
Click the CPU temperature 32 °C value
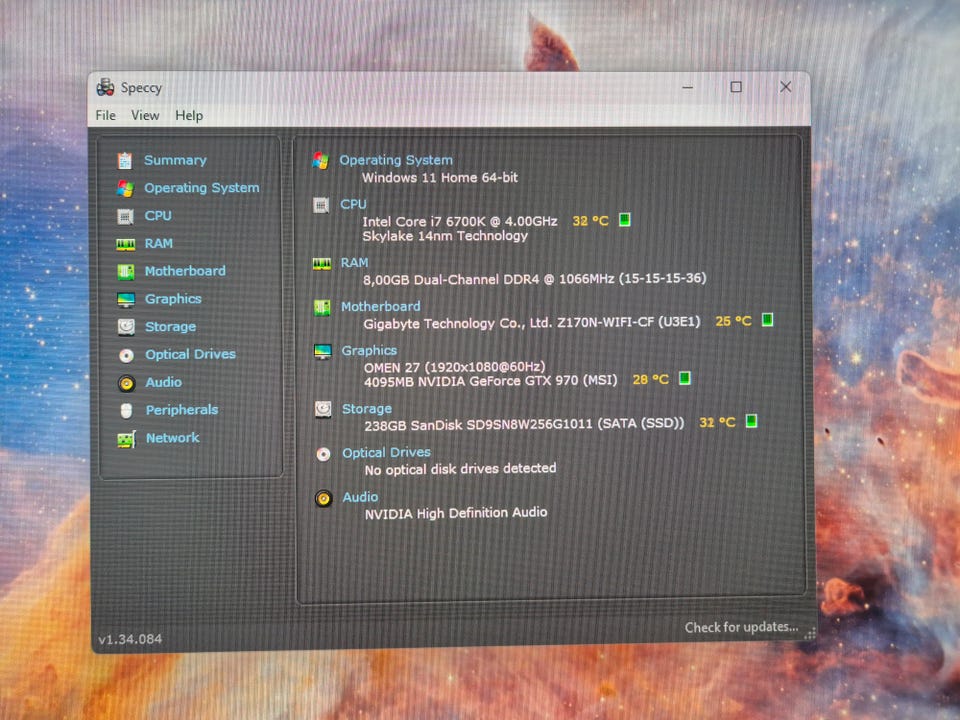[590, 221]
